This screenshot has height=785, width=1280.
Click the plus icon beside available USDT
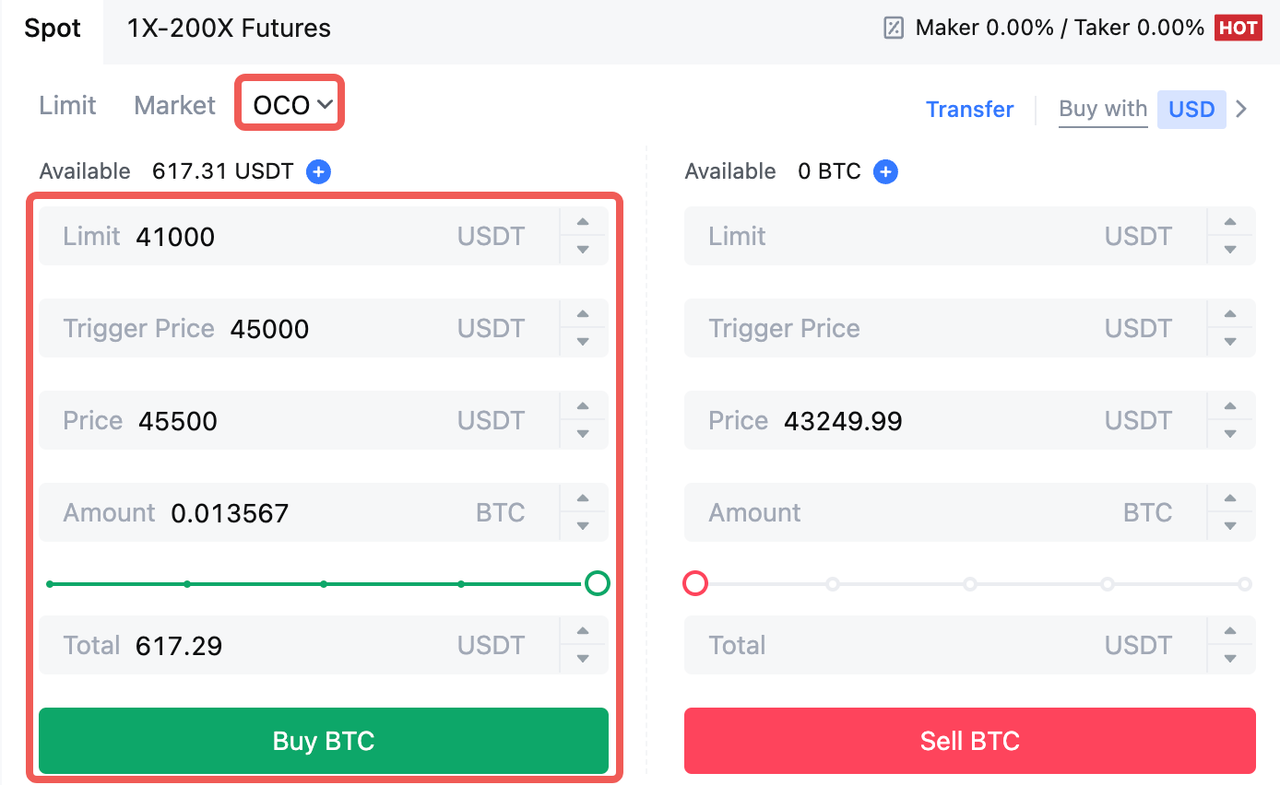pos(318,172)
